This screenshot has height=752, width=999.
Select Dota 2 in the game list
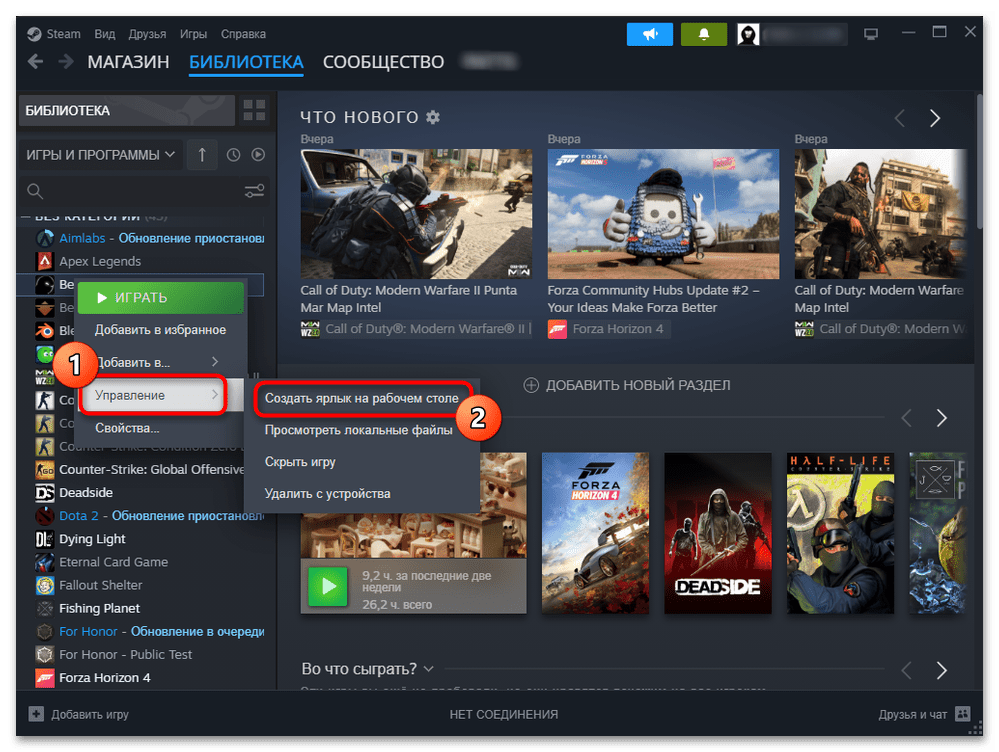149,516
